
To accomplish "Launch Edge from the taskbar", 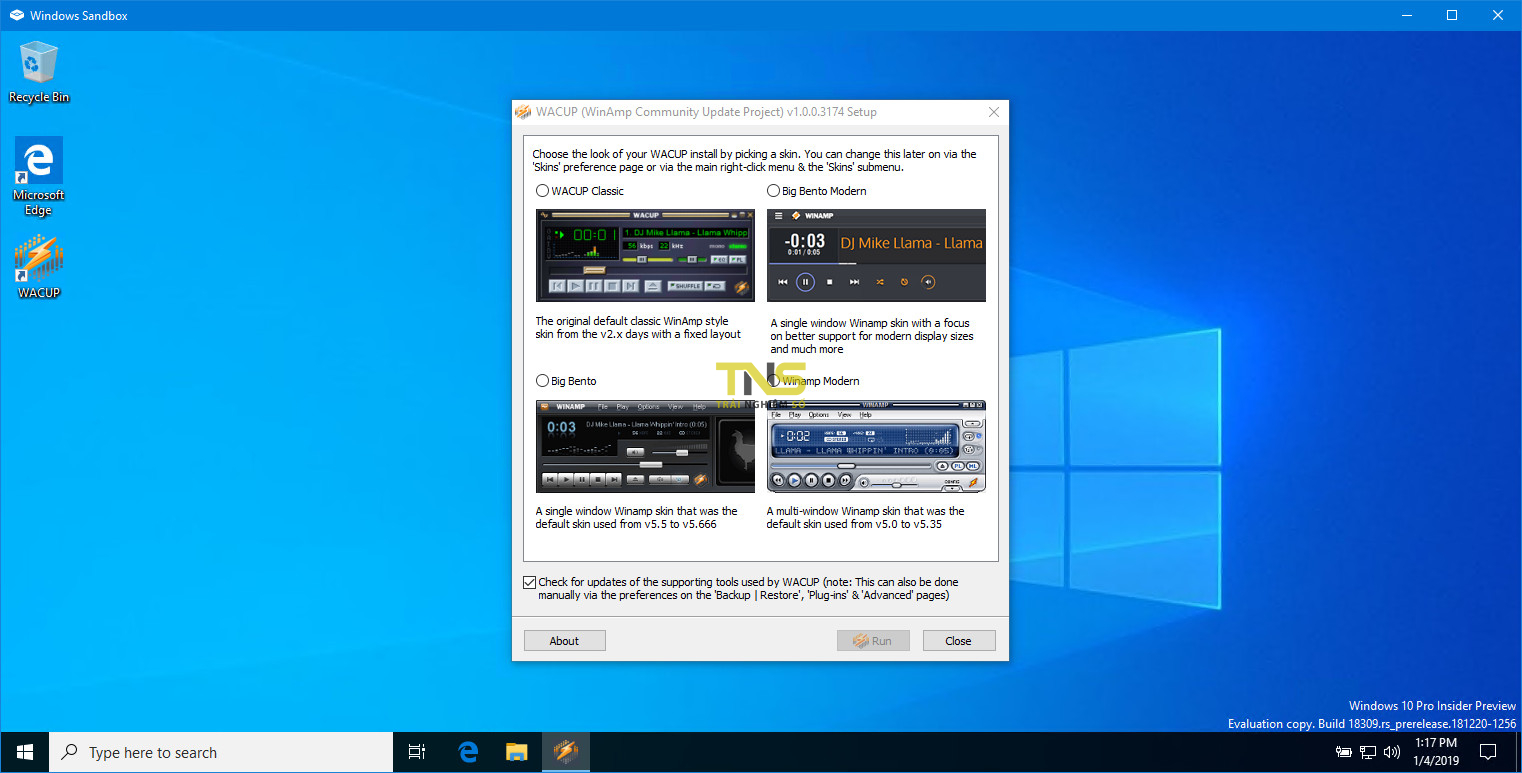I will pos(468,752).
